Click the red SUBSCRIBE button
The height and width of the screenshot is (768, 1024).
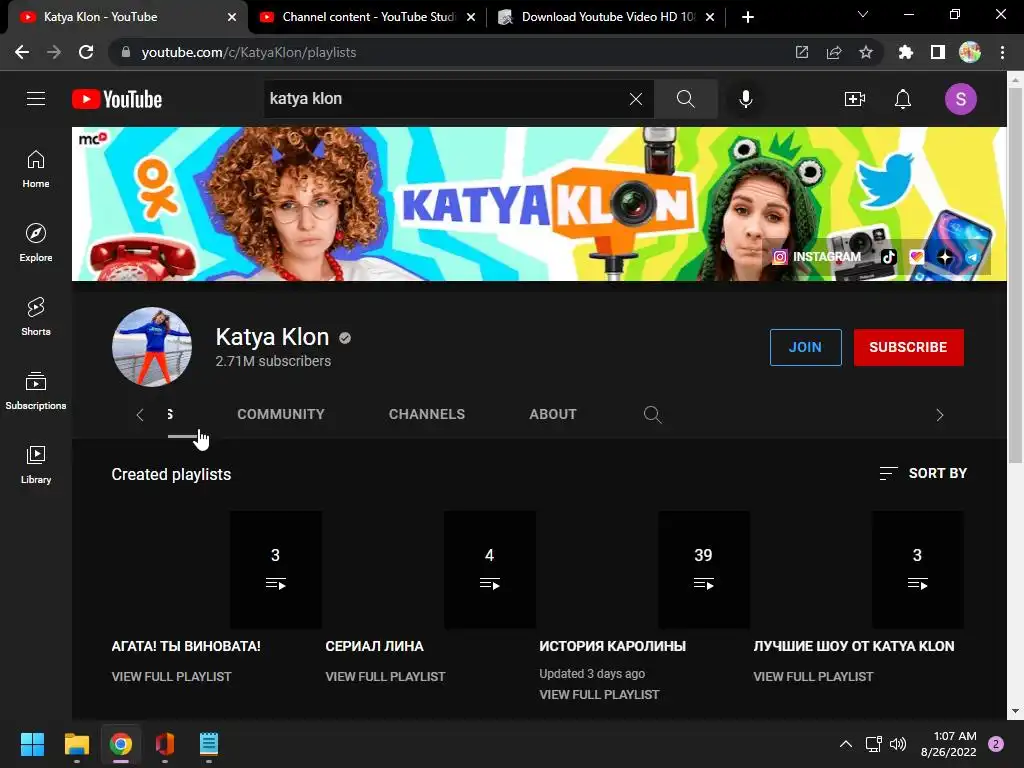[x=908, y=347]
